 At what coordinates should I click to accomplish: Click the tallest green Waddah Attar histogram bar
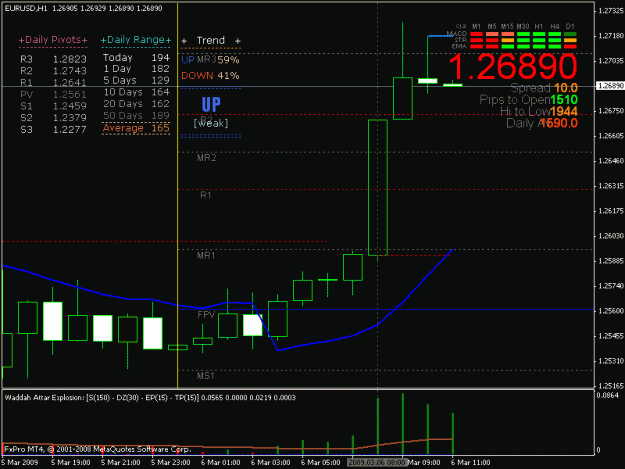pyautogui.click(x=403, y=424)
